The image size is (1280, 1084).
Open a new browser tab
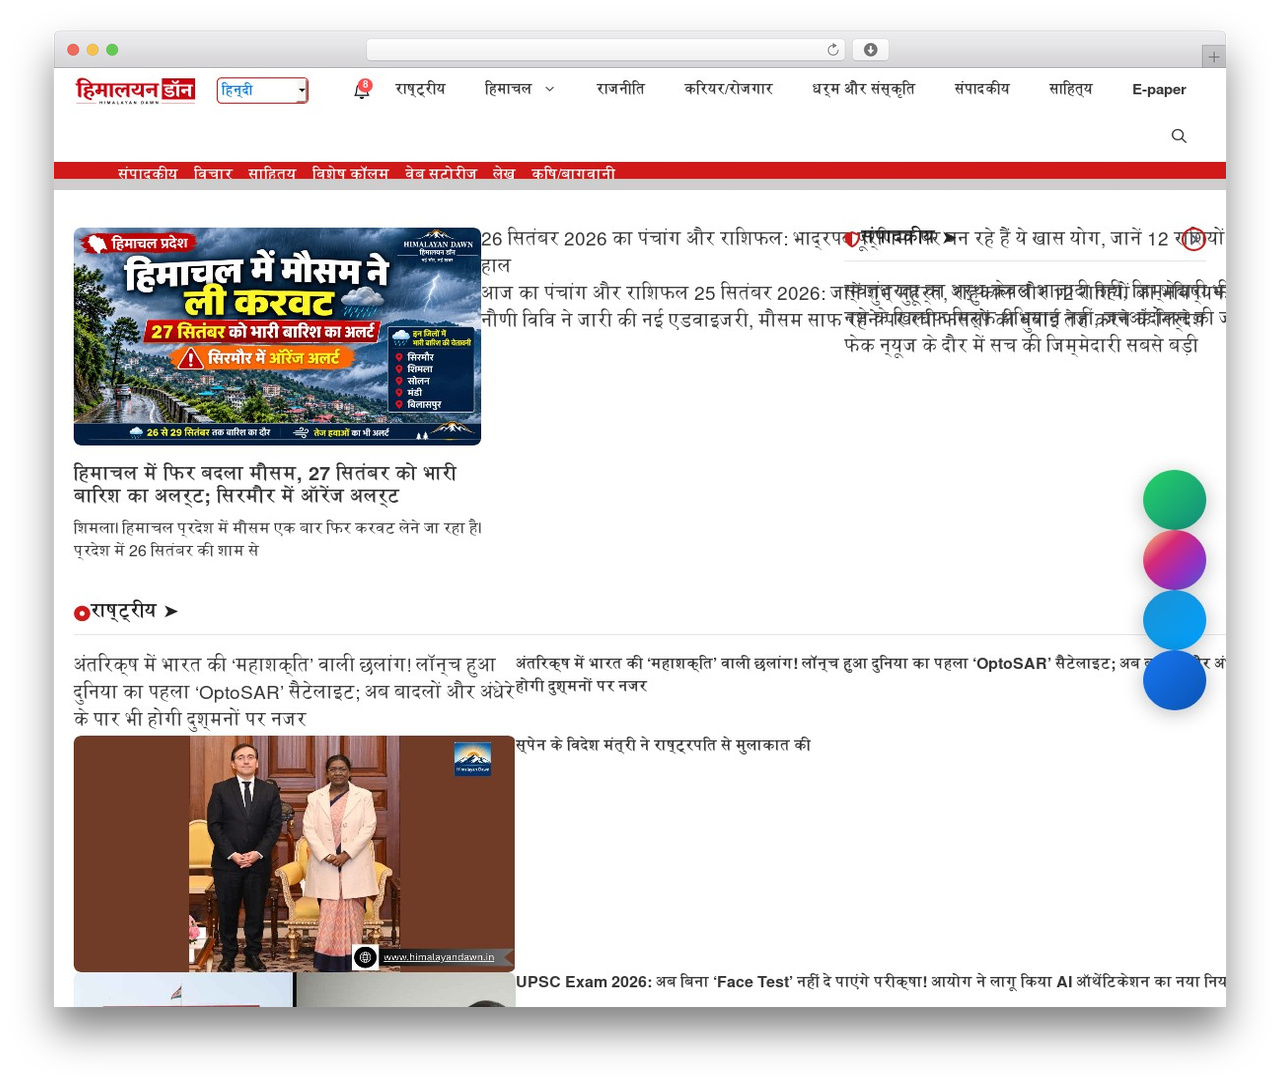[x=1213, y=57]
